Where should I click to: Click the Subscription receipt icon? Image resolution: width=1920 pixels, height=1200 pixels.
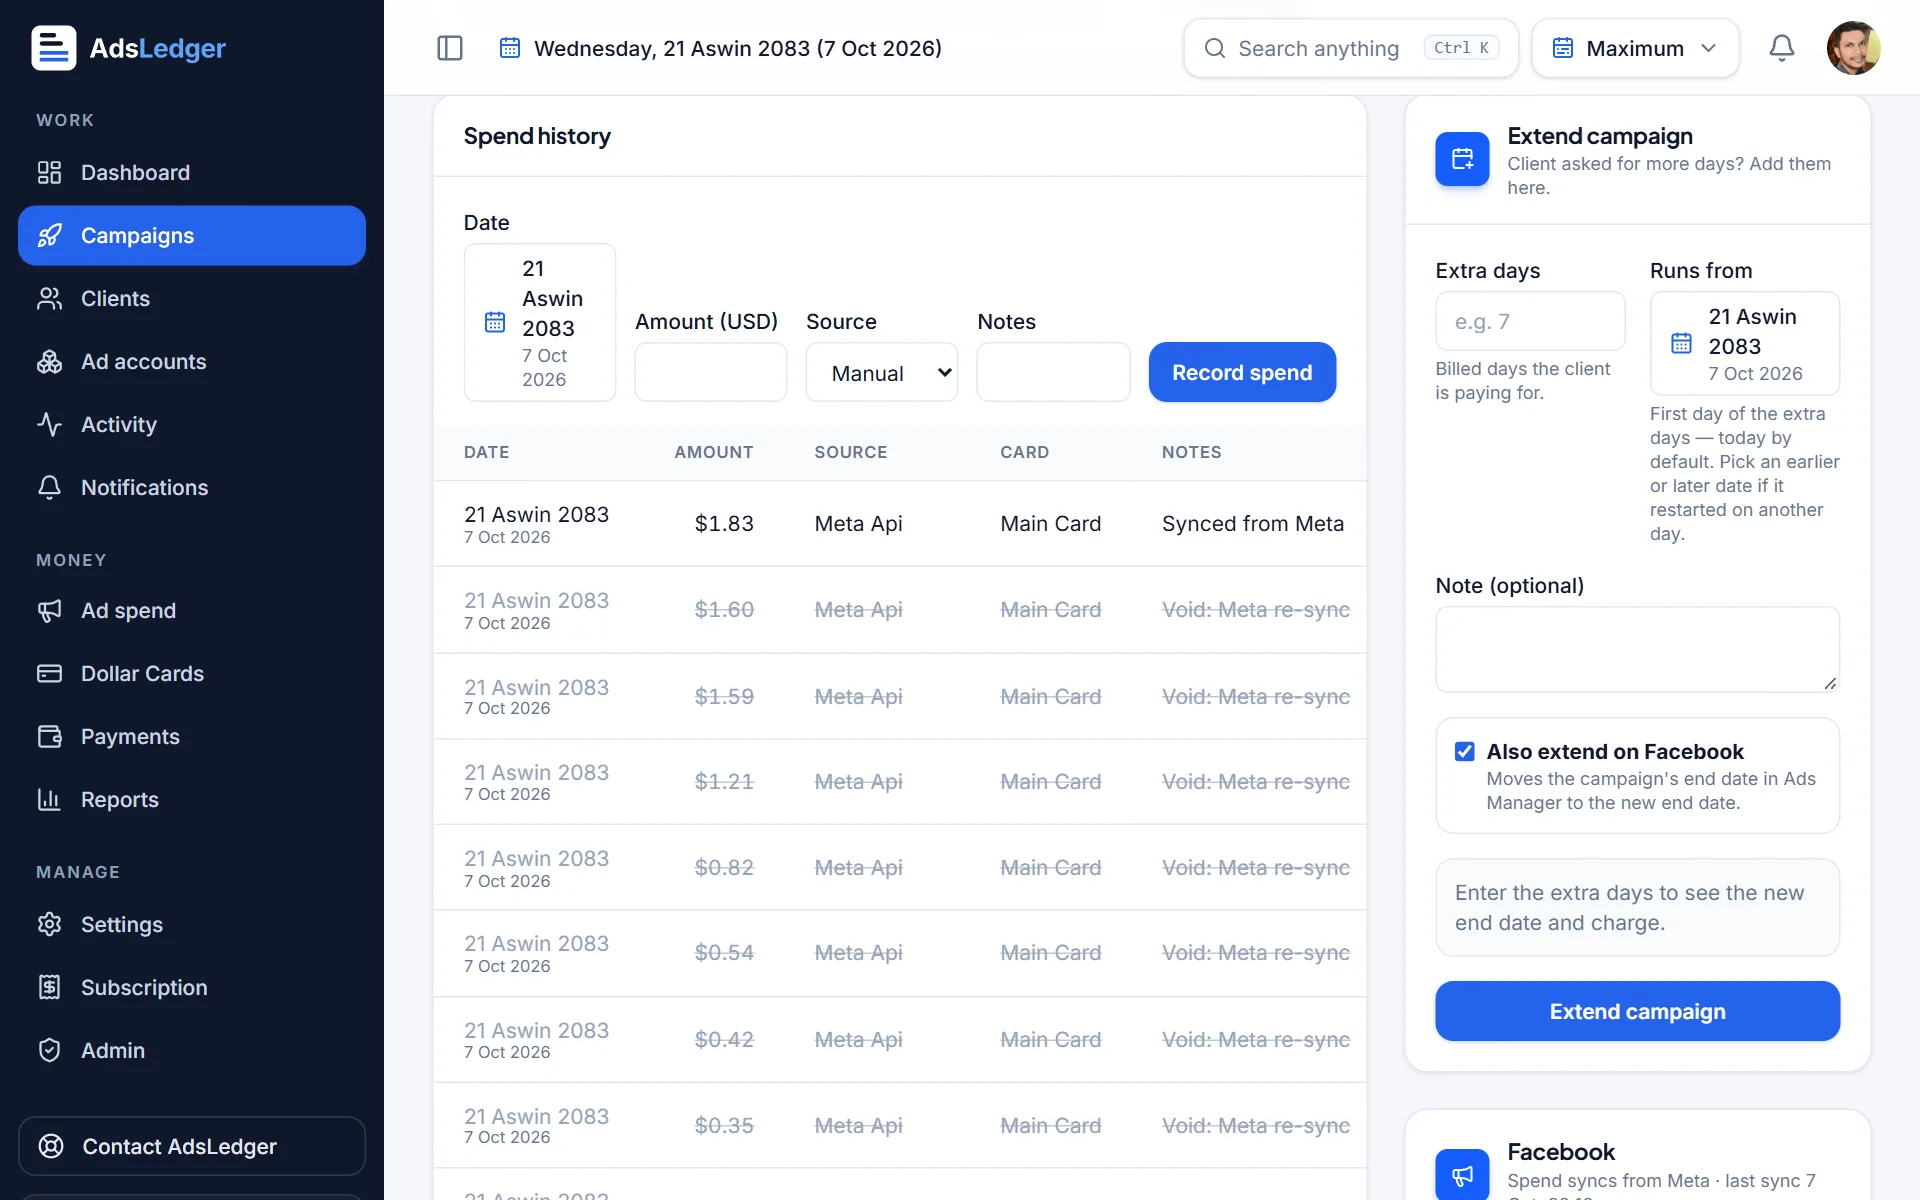(49, 987)
